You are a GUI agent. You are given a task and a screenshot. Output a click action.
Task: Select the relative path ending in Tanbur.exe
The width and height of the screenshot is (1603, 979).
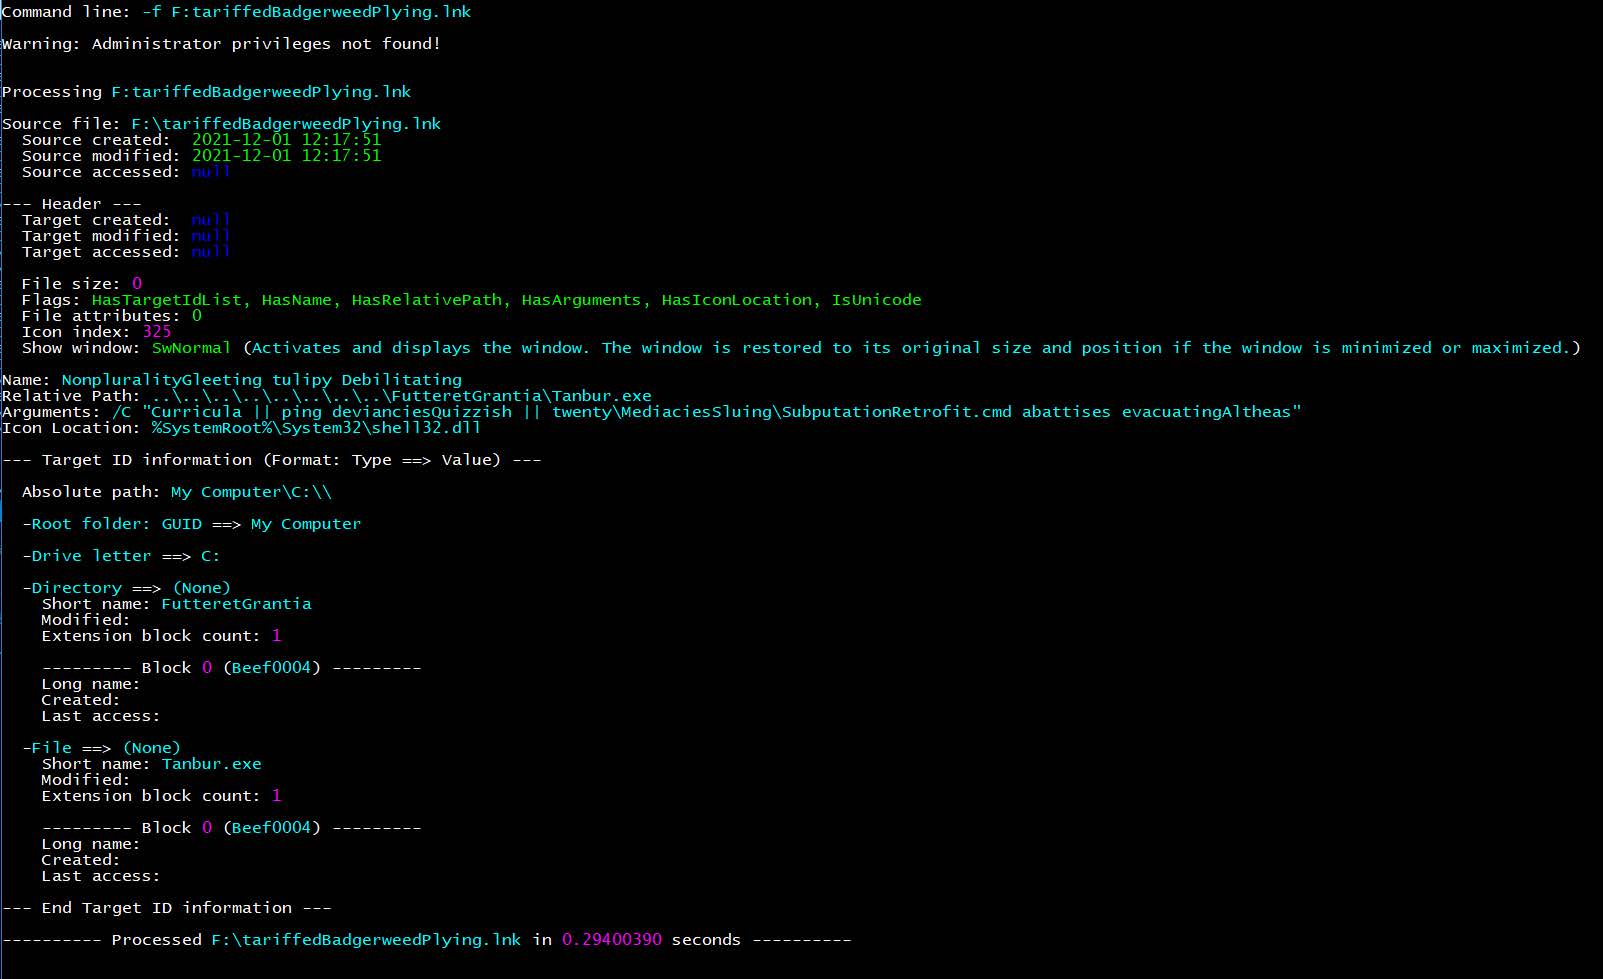pyautogui.click(x=400, y=395)
